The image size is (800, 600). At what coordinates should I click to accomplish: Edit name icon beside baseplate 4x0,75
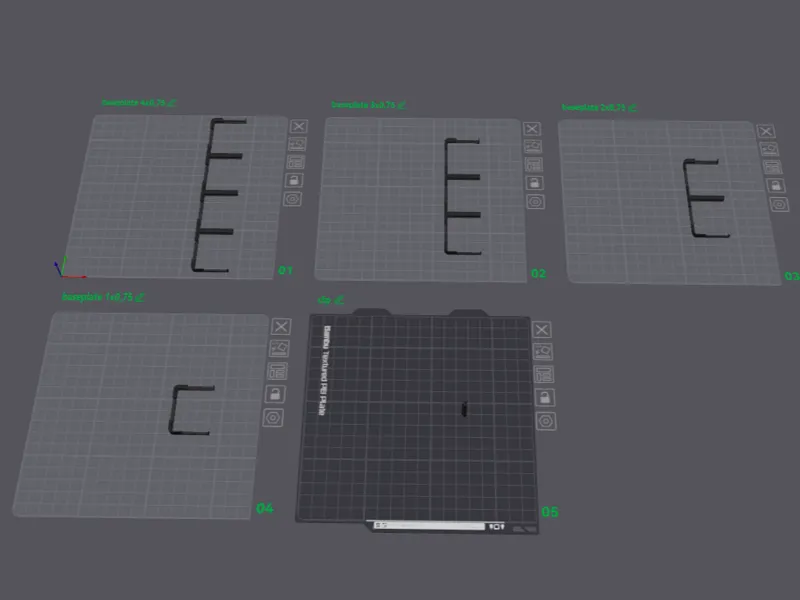pyautogui.click(x=172, y=103)
